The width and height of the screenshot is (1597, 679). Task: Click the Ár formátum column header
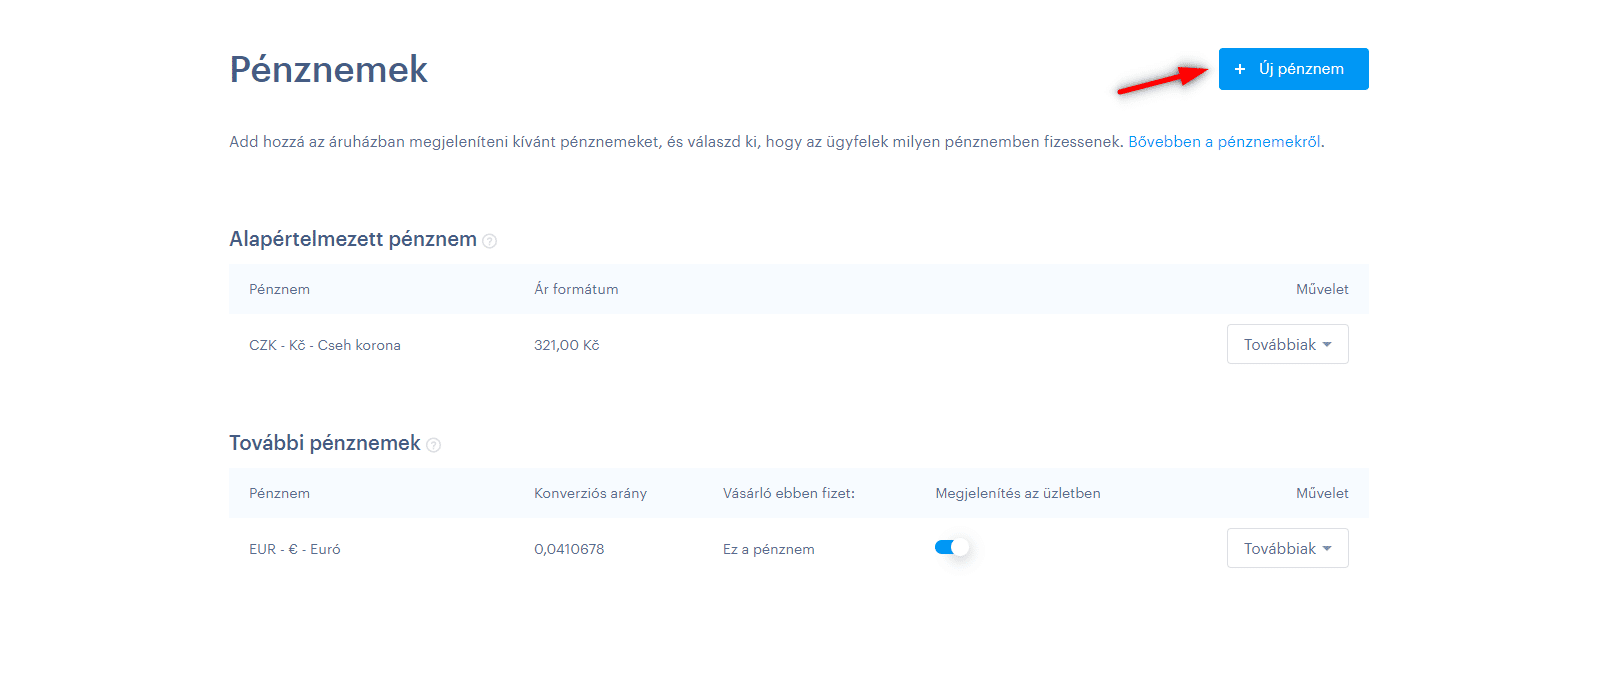(x=576, y=289)
